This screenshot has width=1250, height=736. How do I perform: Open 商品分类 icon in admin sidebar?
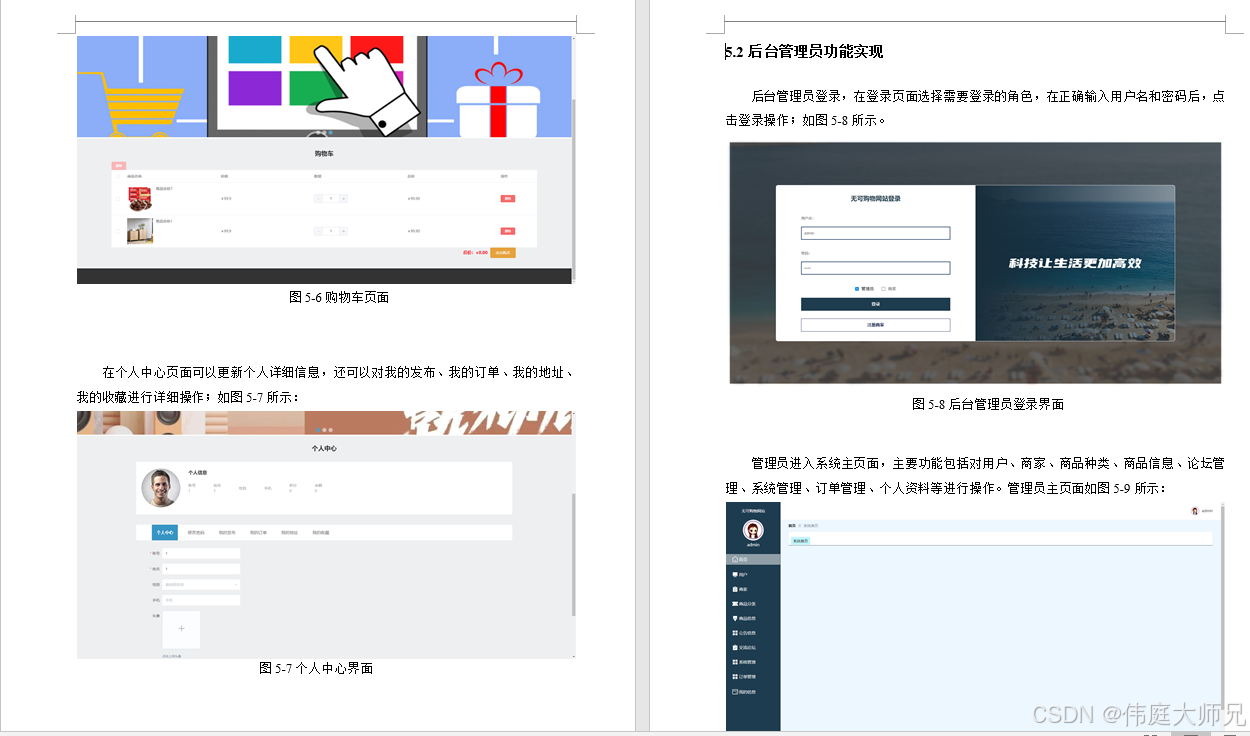[x=735, y=604]
